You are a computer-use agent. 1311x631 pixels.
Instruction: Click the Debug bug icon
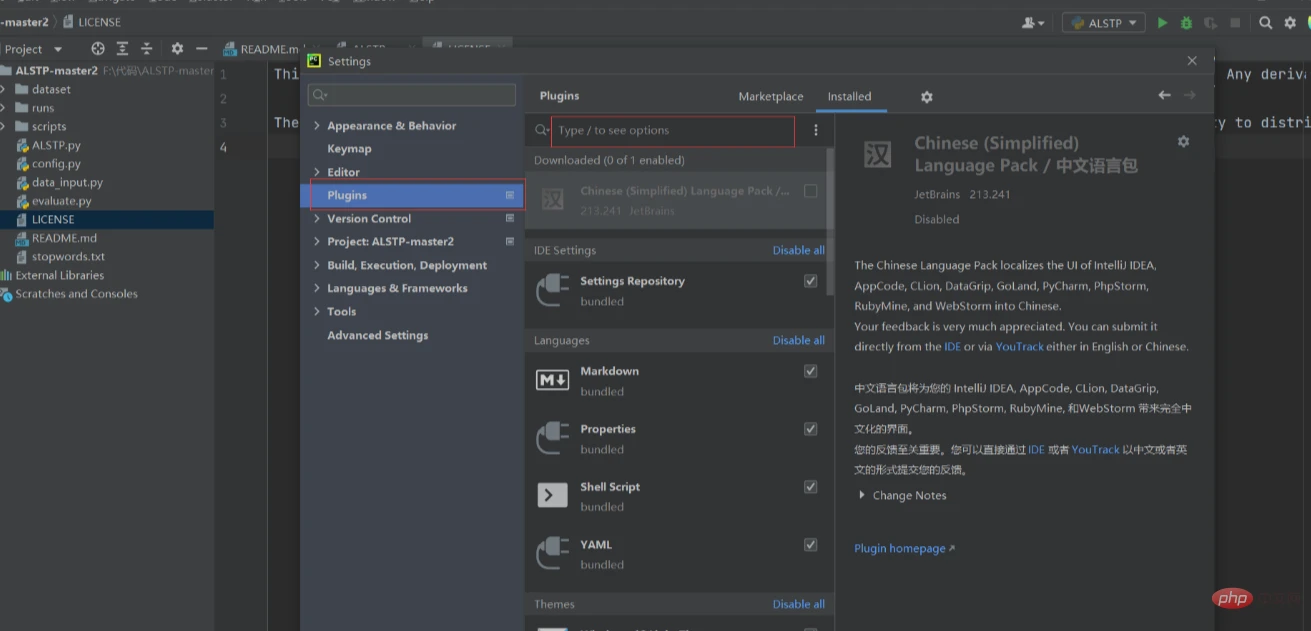coord(1186,22)
